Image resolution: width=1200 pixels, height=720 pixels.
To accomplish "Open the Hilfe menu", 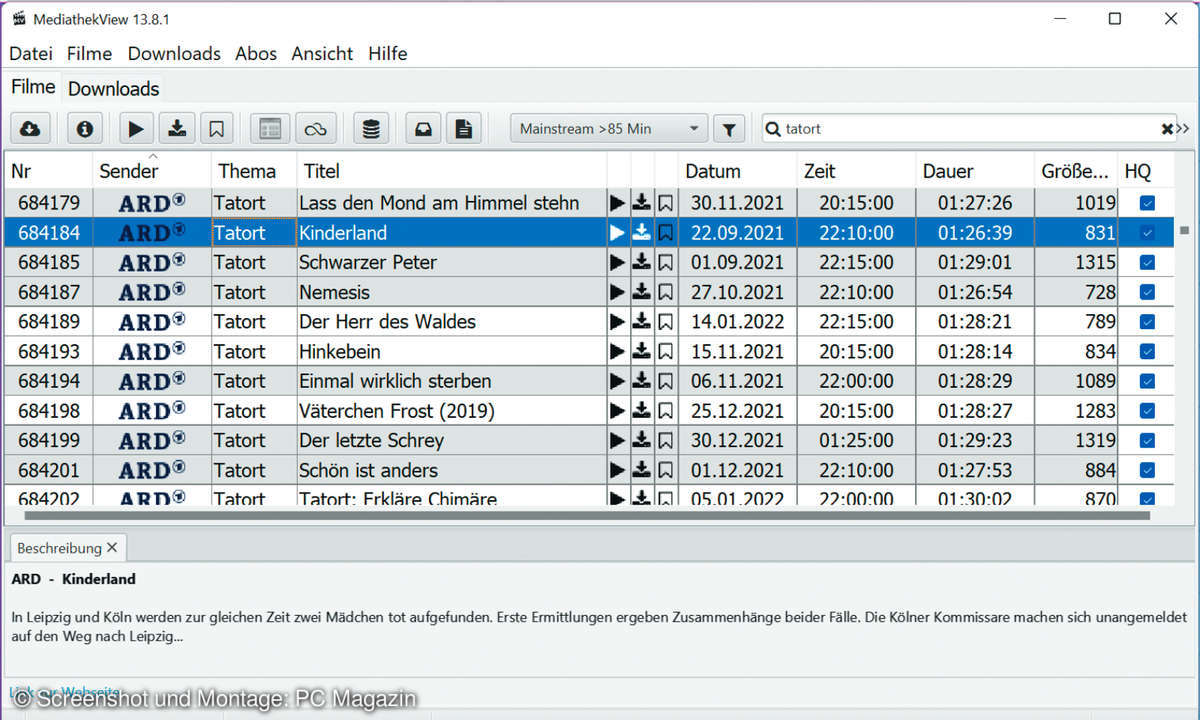I will click(388, 54).
